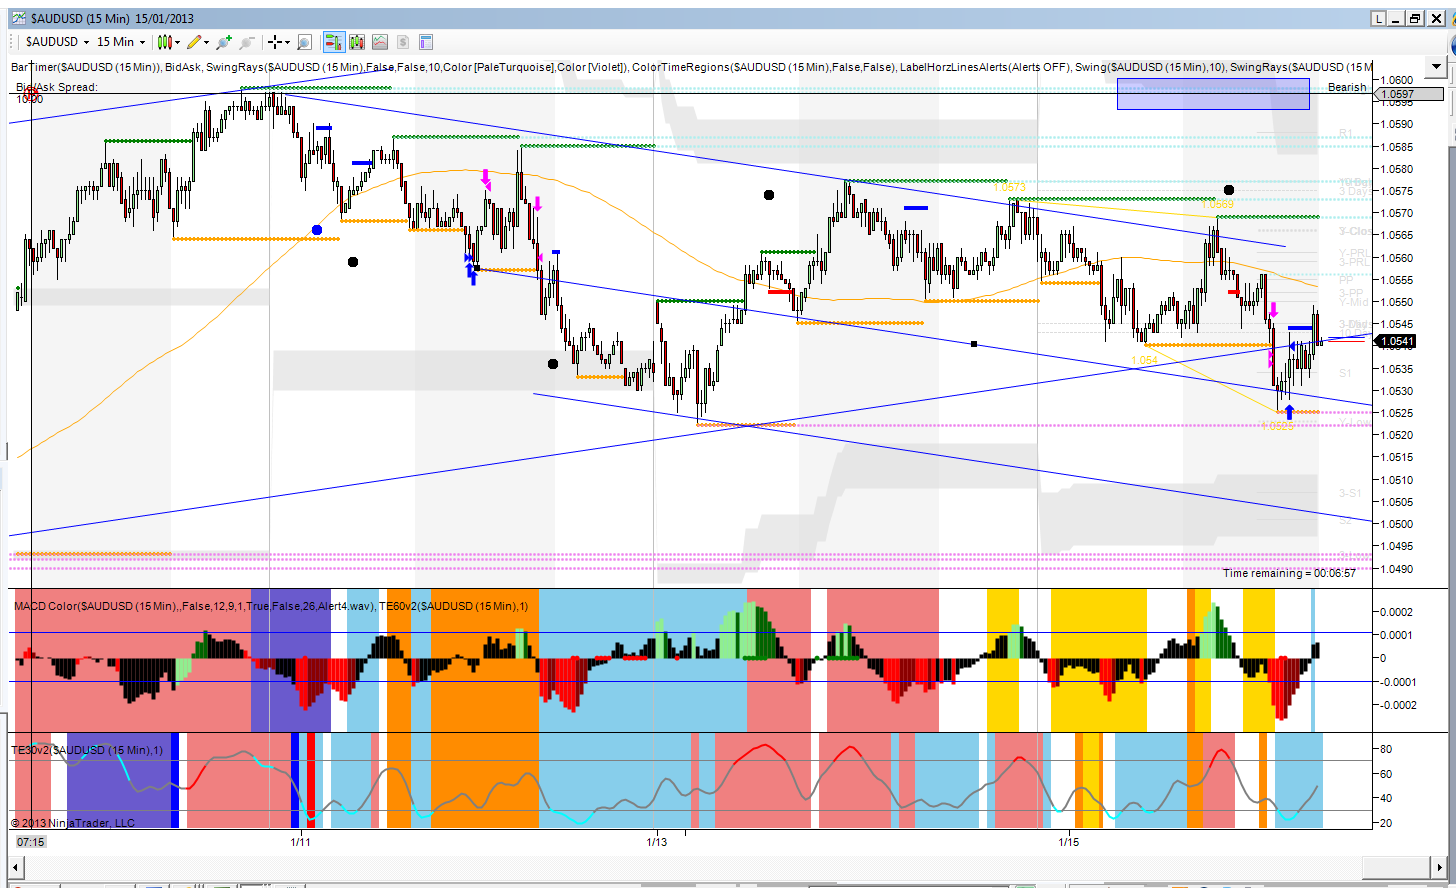Click the 0.0002 MACD axis label
Image resolution: width=1456 pixels, height=888 pixels.
[1397, 612]
